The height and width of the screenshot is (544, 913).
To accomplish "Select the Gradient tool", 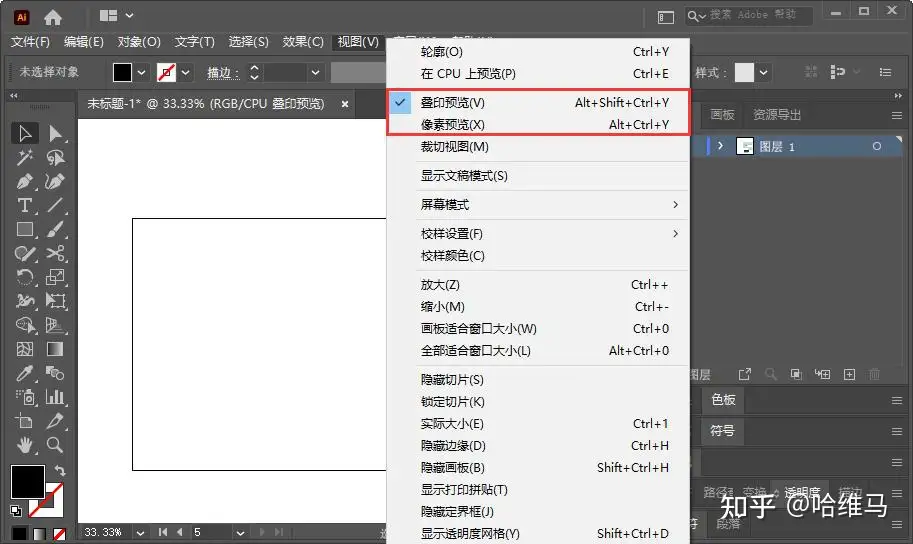I will [x=55, y=348].
